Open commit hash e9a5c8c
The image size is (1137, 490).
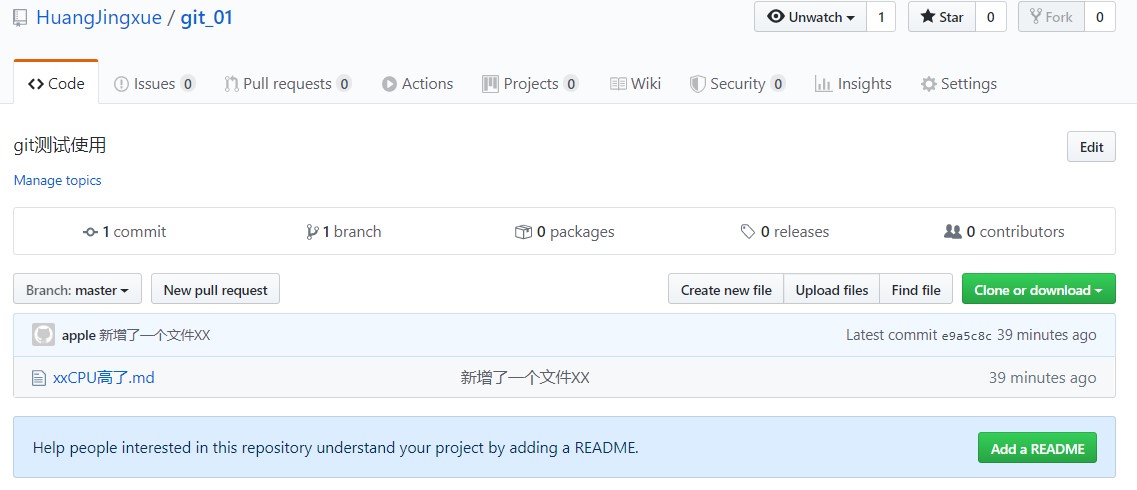click(967, 336)
